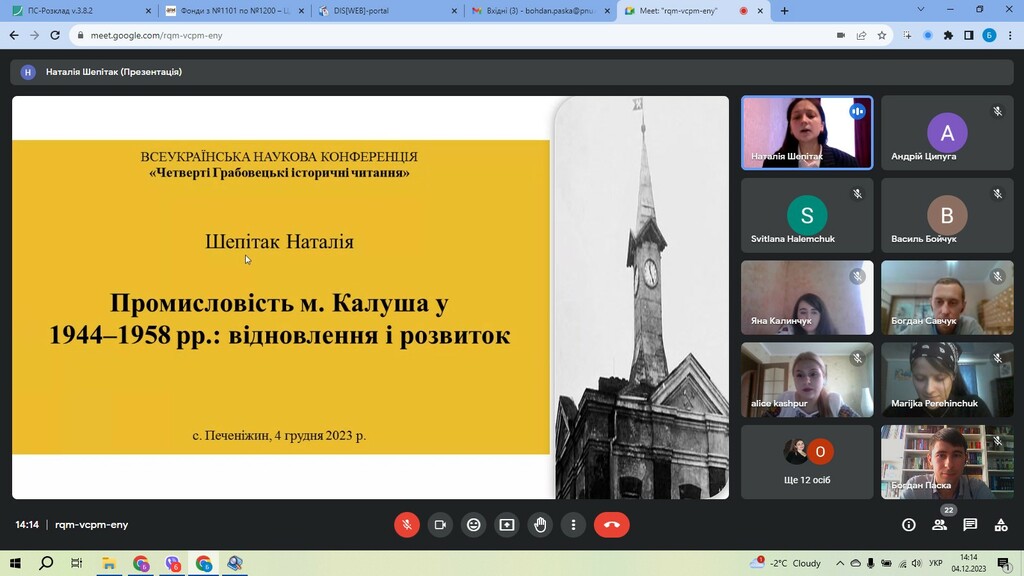Screen dimensions: 1024x576
Task: Open the activities panel
Action: [x=1001, y=525]
